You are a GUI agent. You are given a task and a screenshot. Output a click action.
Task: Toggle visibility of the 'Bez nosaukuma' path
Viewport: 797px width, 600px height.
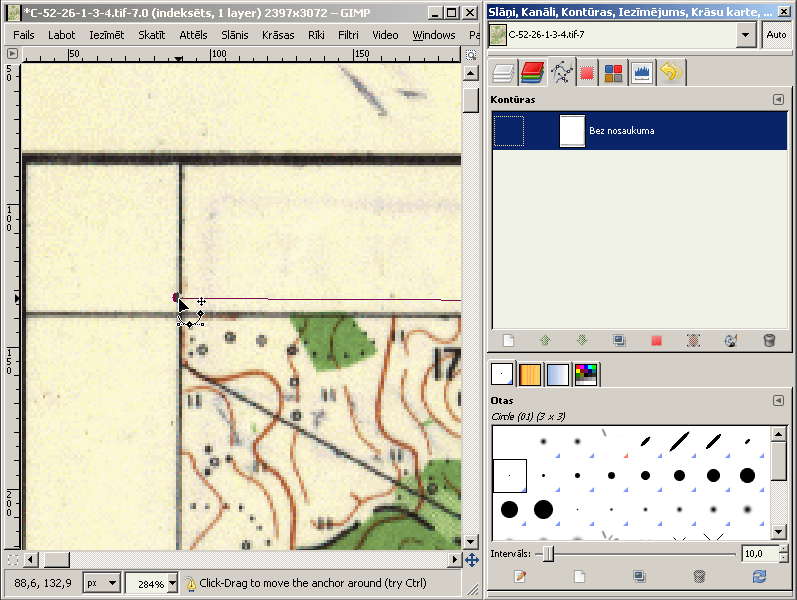[x=508, y=131]
